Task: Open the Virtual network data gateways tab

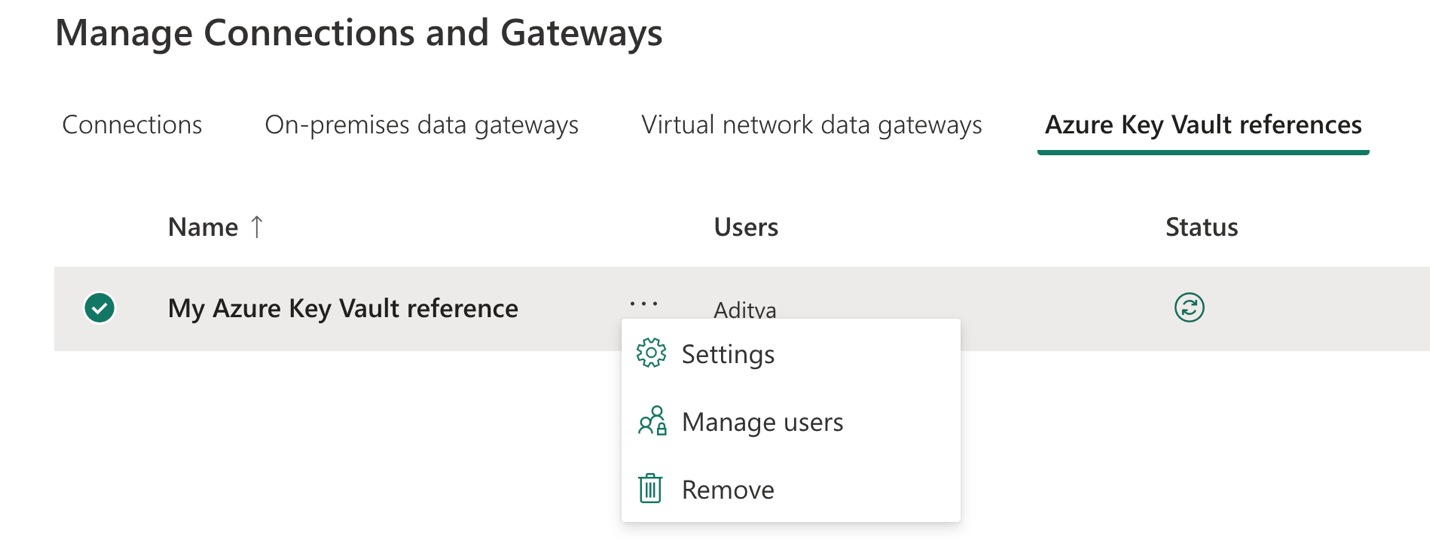Action: click(812, 125)
